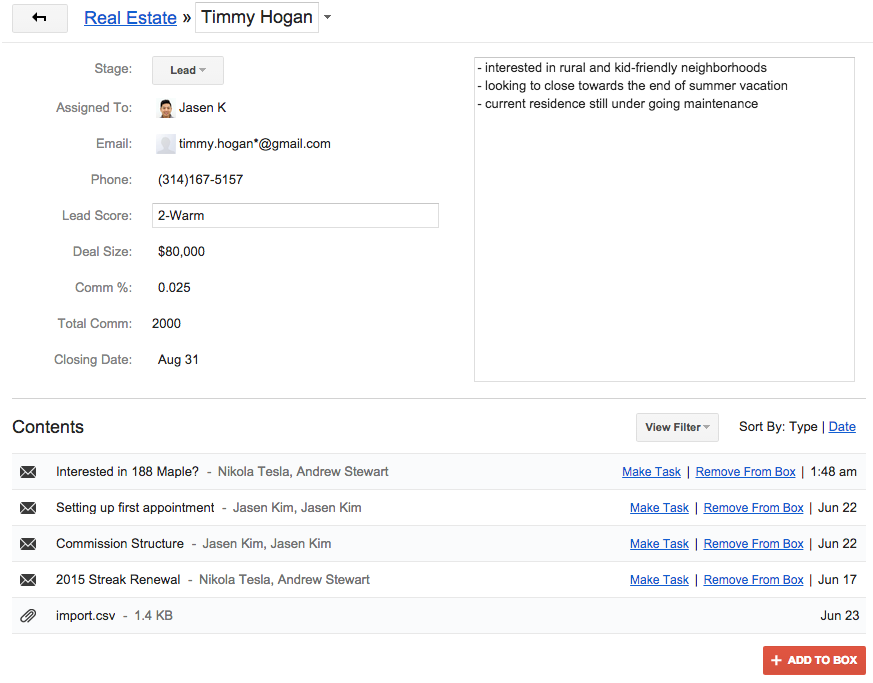873x683 pixels.
Task: Click Jasen K's avatar photo
Action: [x=165, y=107]
